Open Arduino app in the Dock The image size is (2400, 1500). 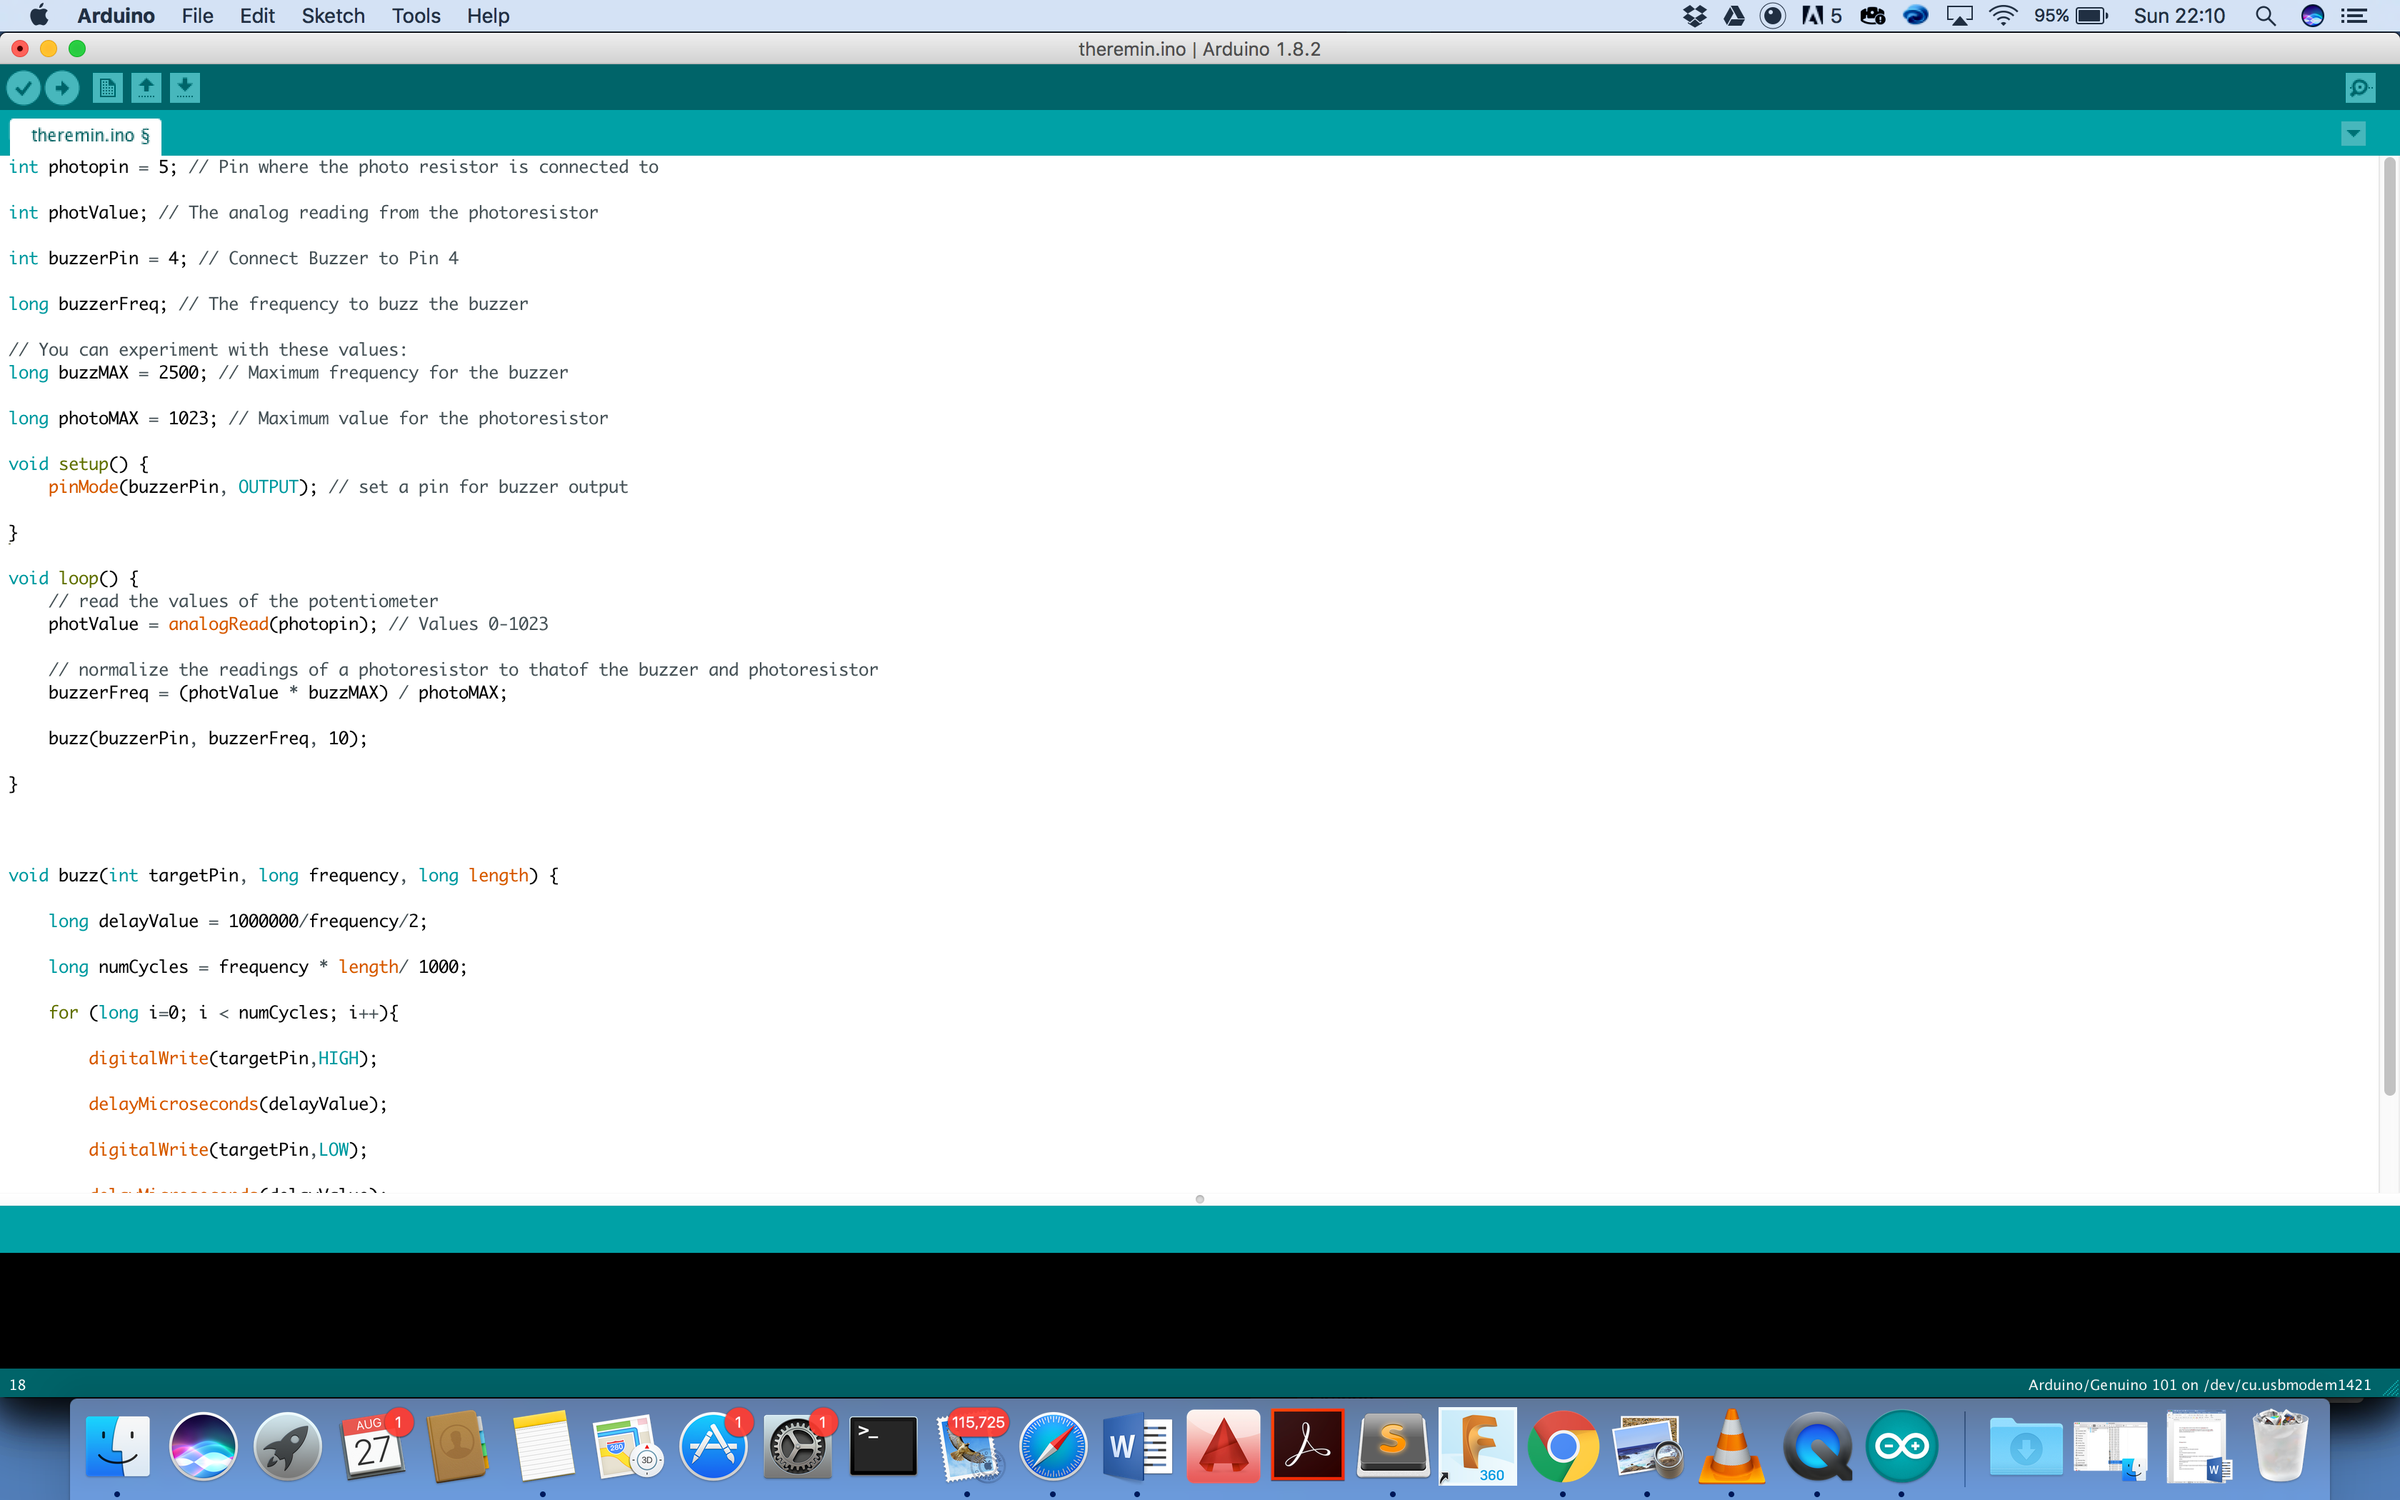pyautogui.click(x=1901, y=1446)
